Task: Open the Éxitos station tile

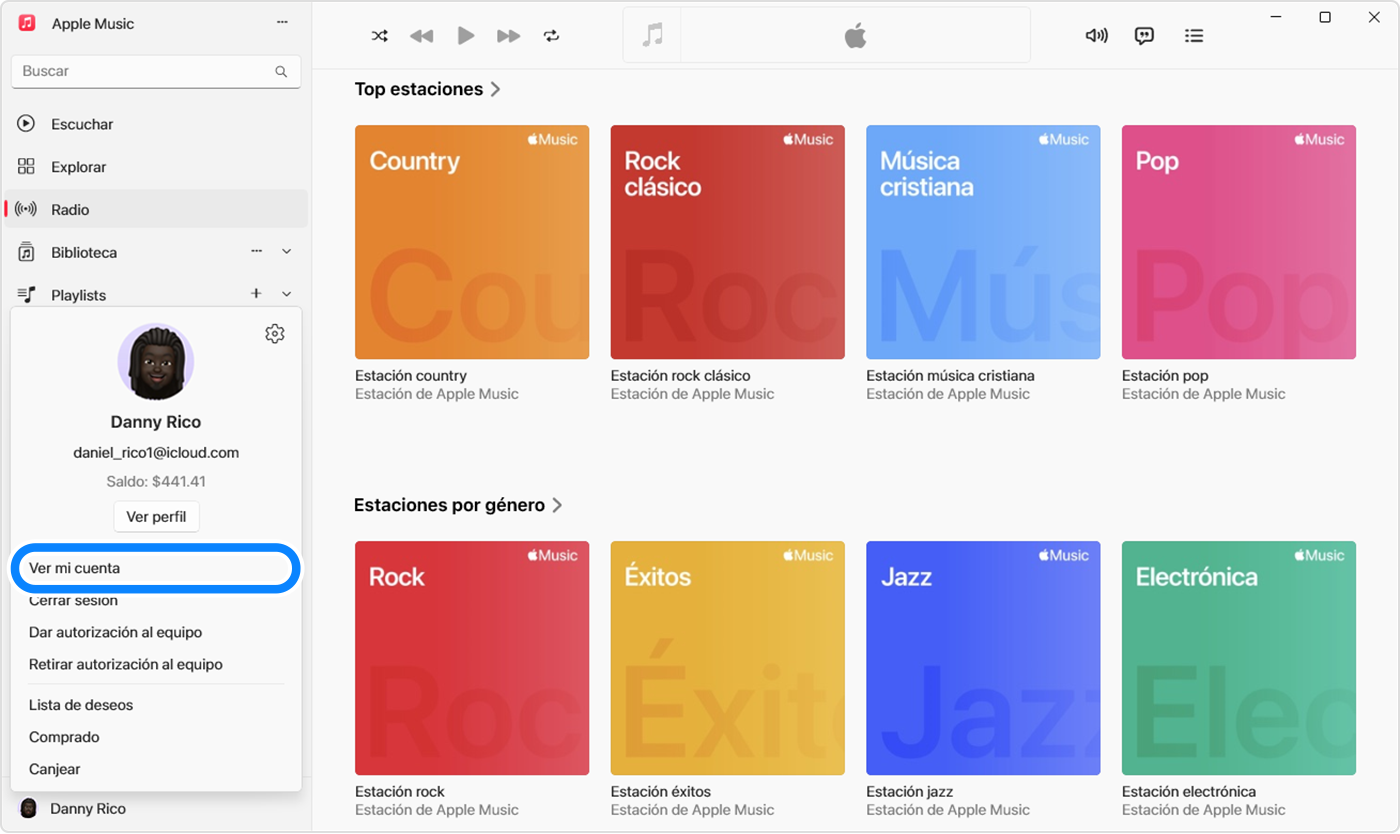Action: click(728, 658)
